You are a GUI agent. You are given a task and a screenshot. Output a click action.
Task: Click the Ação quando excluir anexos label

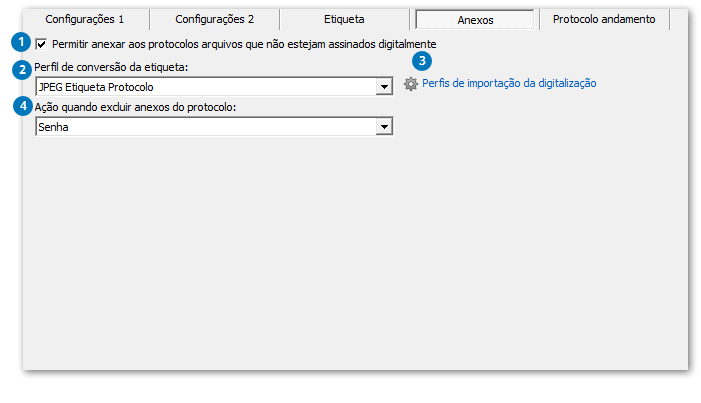135,107
